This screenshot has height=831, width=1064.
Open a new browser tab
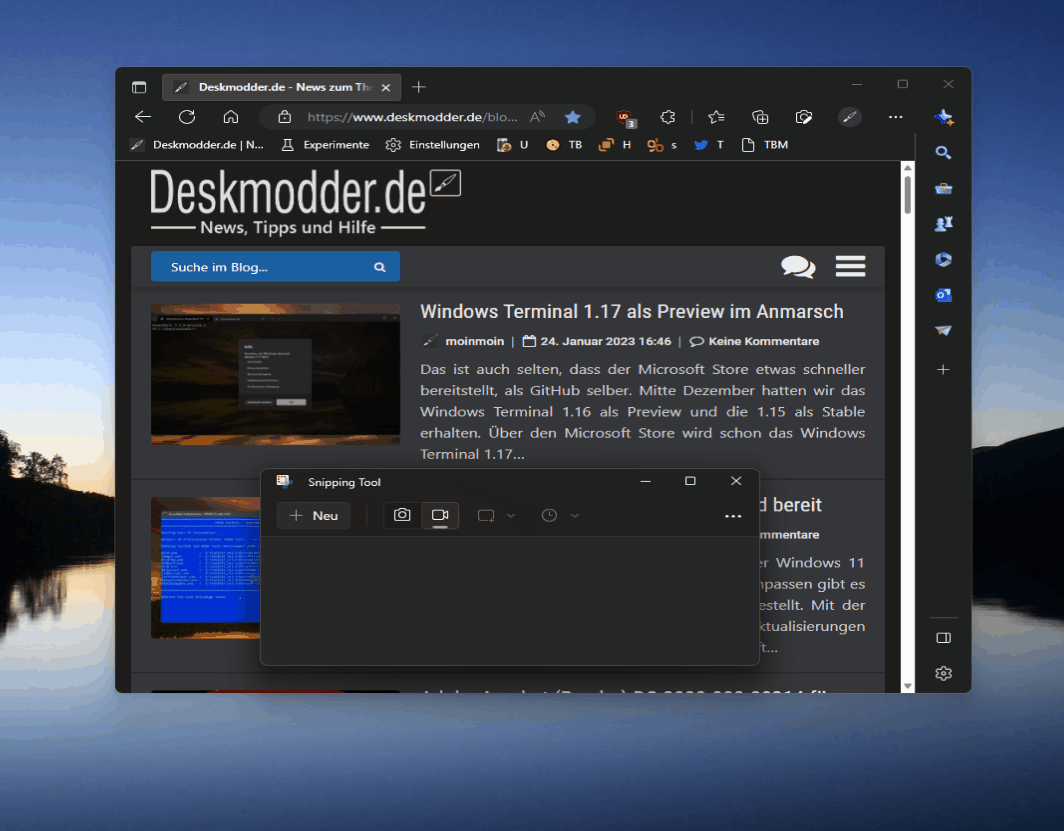[x=419, y=87]
